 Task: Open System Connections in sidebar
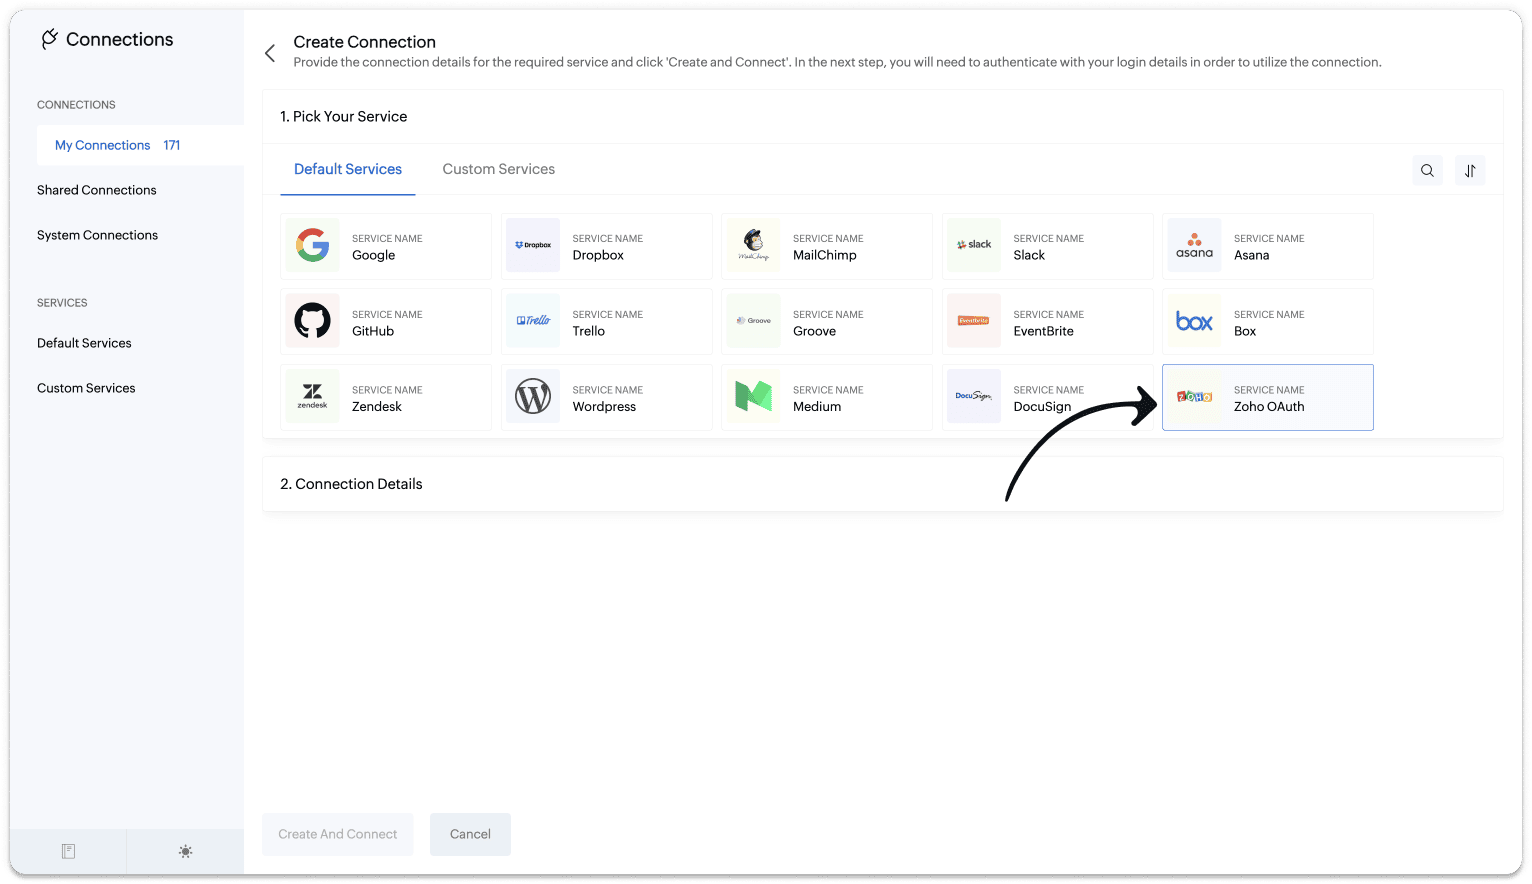(x=97, y=235)
